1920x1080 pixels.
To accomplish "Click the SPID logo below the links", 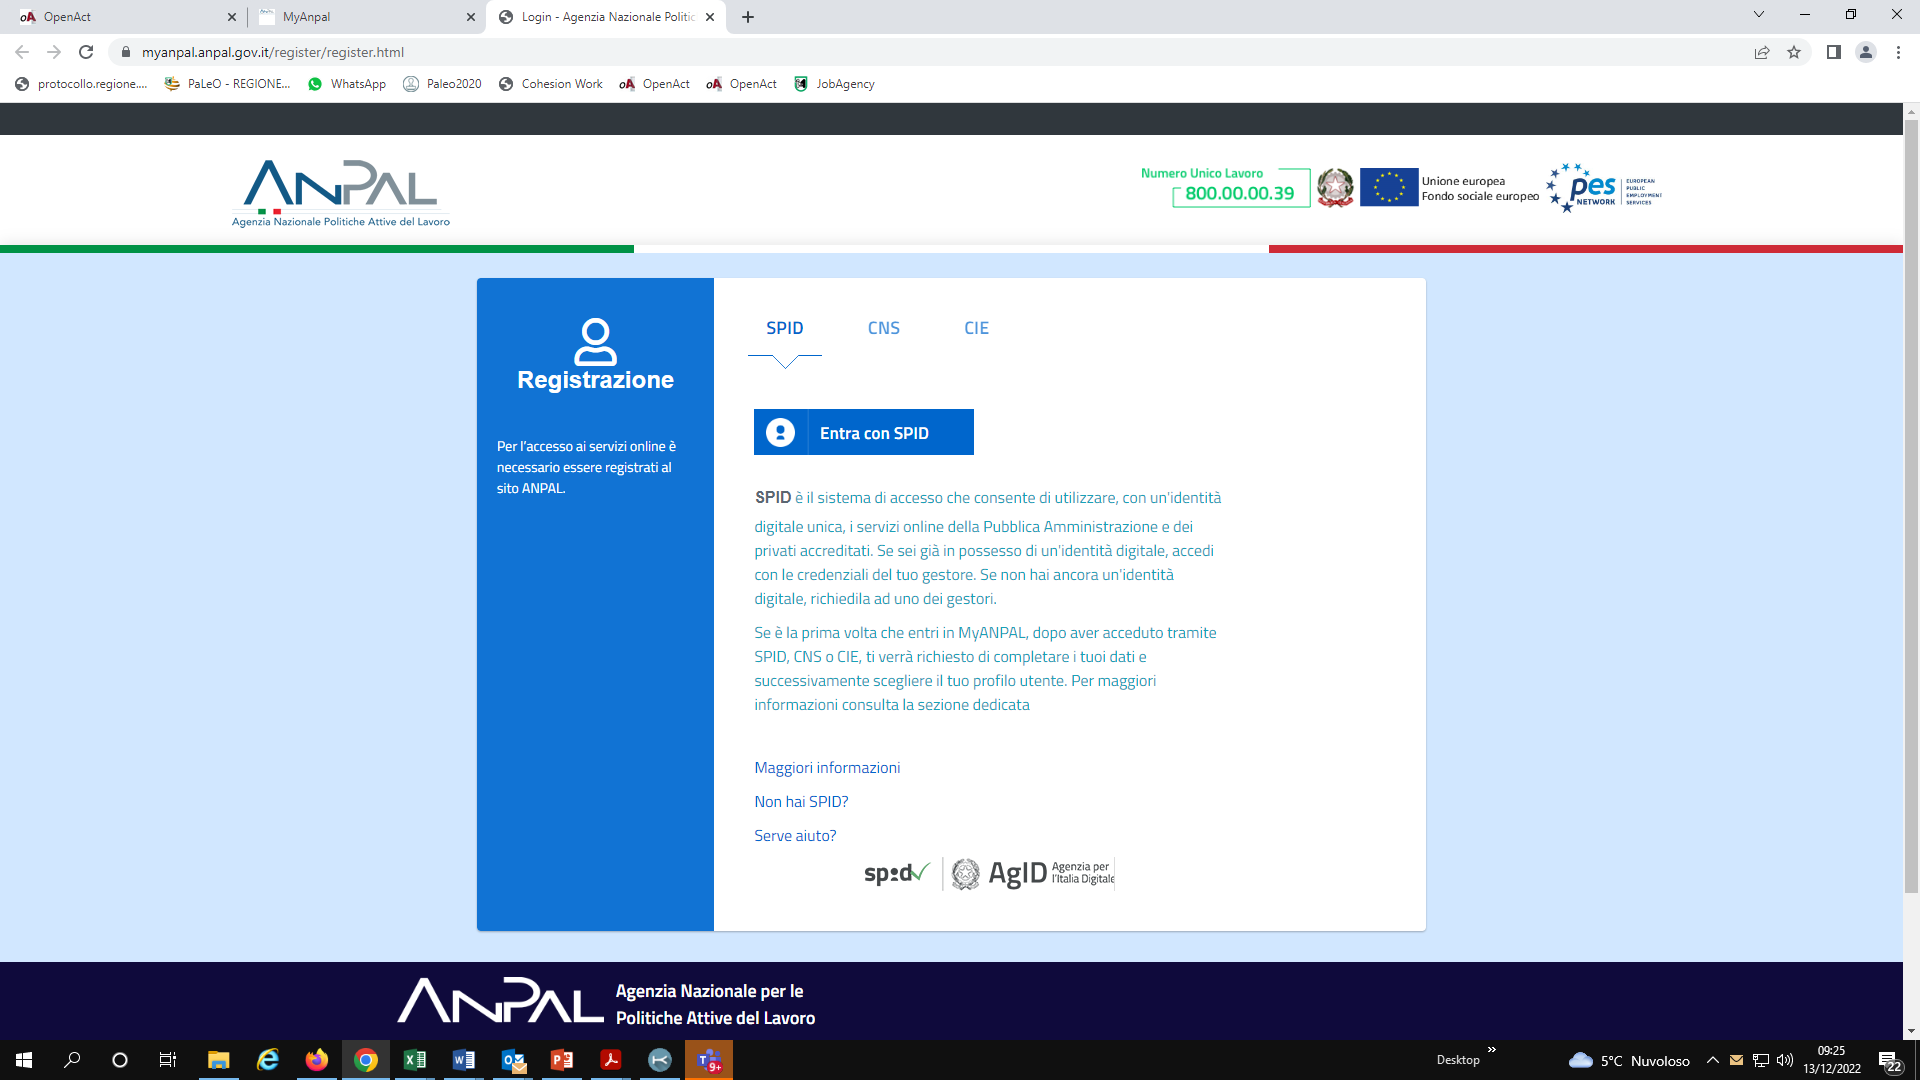I will pyautogui.click(x=897, y=873).
